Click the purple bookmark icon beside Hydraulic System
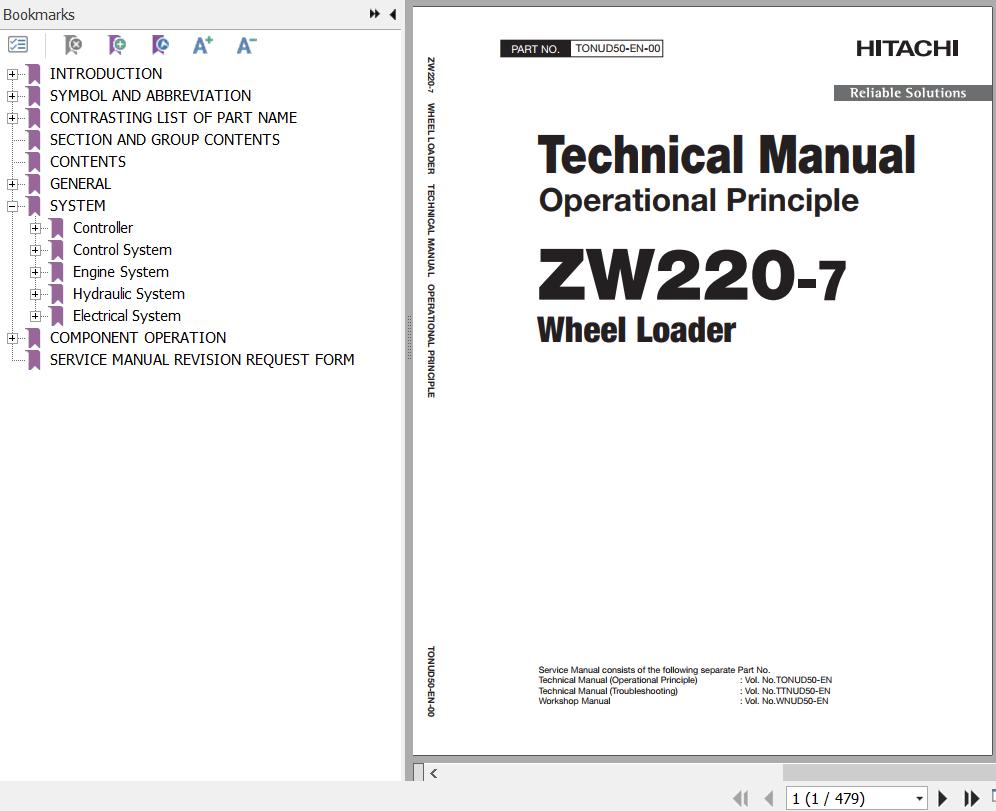The image size is (996, 811). [57, 294]
